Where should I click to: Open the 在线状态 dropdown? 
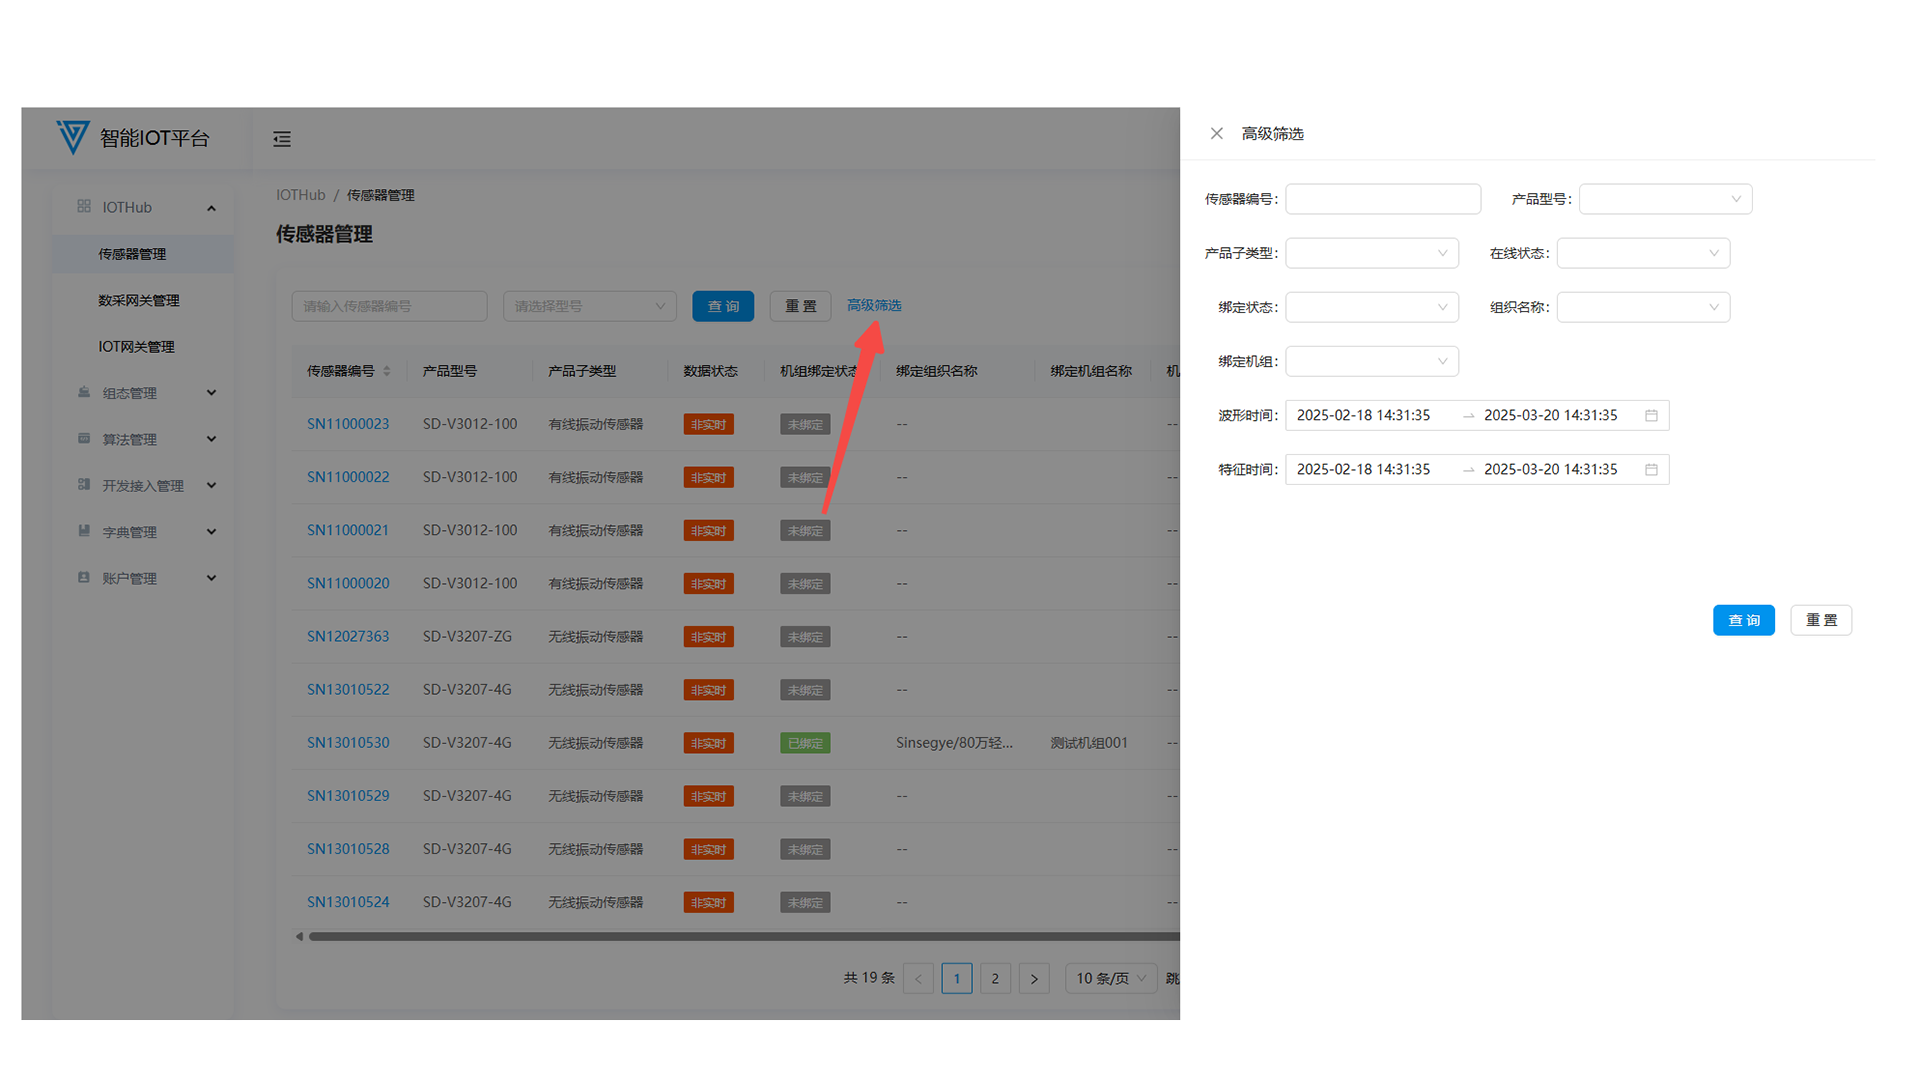coord(1643,253)
